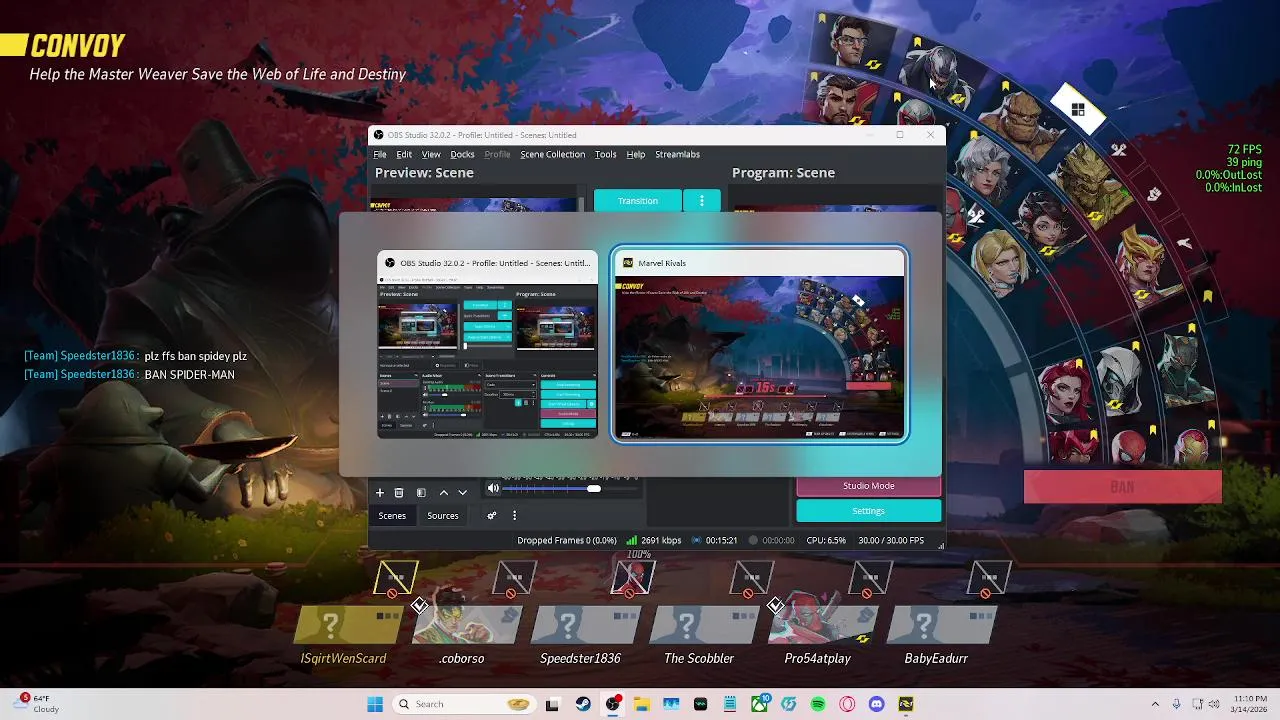1280x720 pixels.
Task: Open OBS Settings button
Action: tap(868, 510)
